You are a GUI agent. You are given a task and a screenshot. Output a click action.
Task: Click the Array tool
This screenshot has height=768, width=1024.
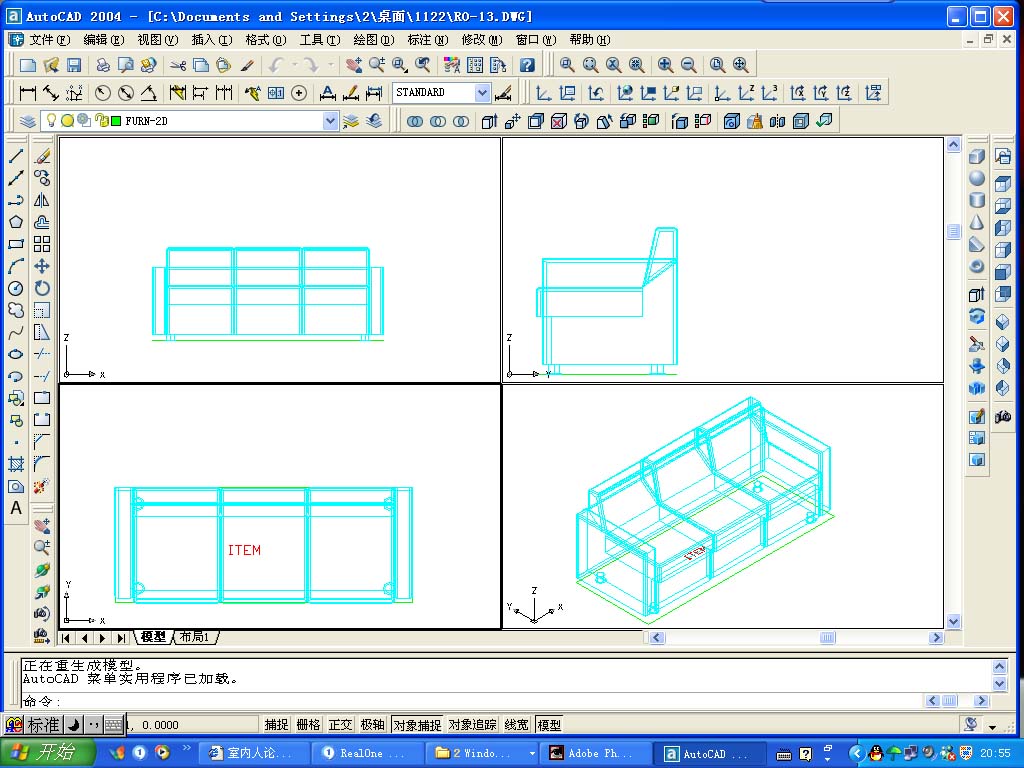click(x=42, y=244)
